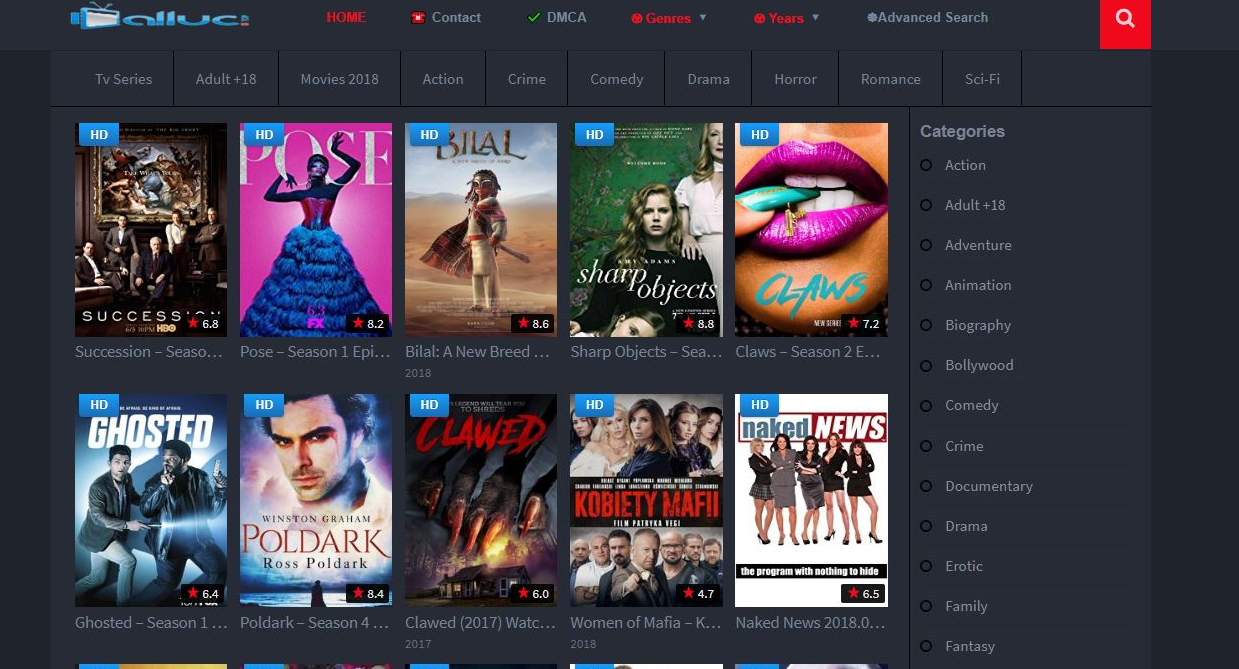Select the Tv Series tab
Screen dimensions: 1239x669
[x=124, y=79]
